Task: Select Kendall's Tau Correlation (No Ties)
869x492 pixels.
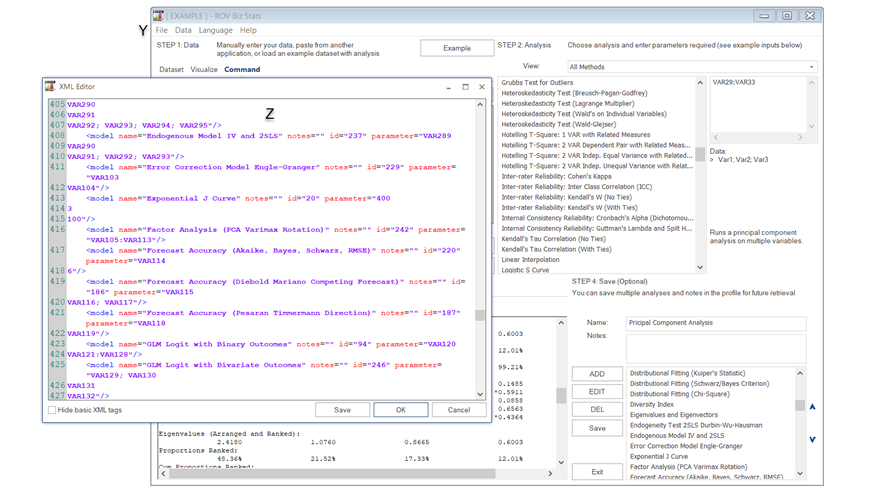Action: (x=553, y=239)
